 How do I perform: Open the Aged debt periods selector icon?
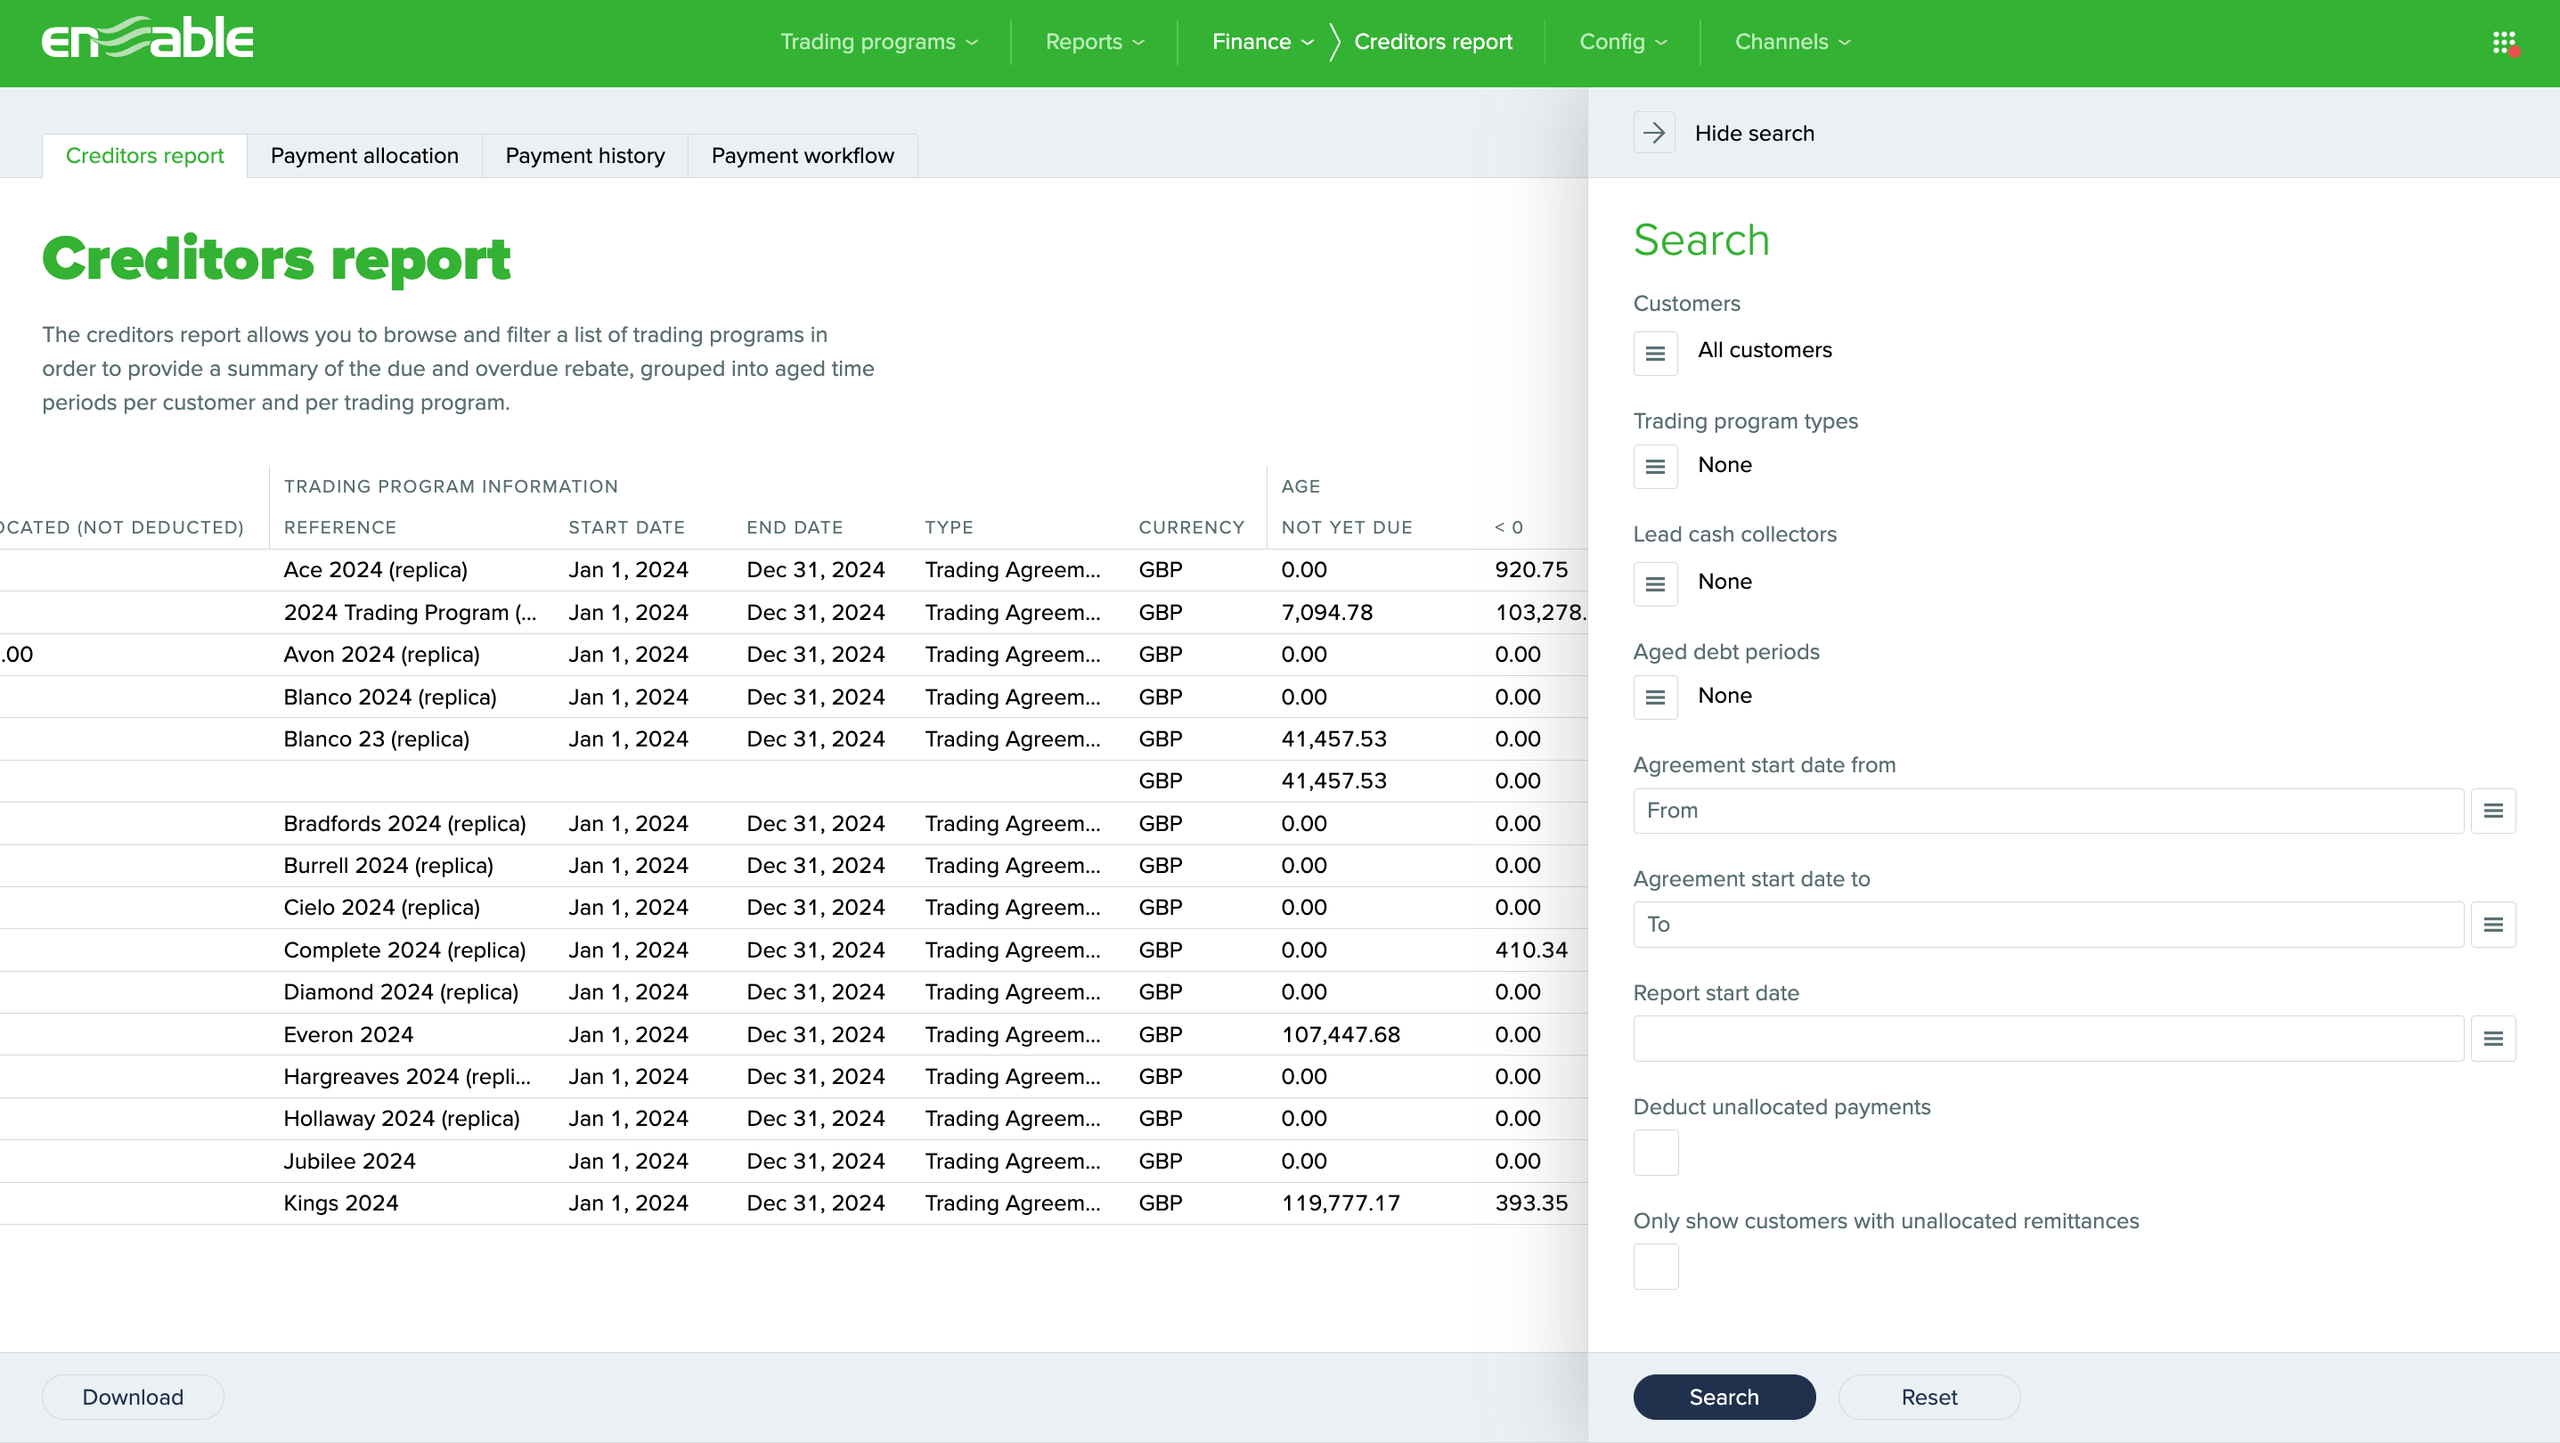pyautogui.click(x=1655, y=697)
